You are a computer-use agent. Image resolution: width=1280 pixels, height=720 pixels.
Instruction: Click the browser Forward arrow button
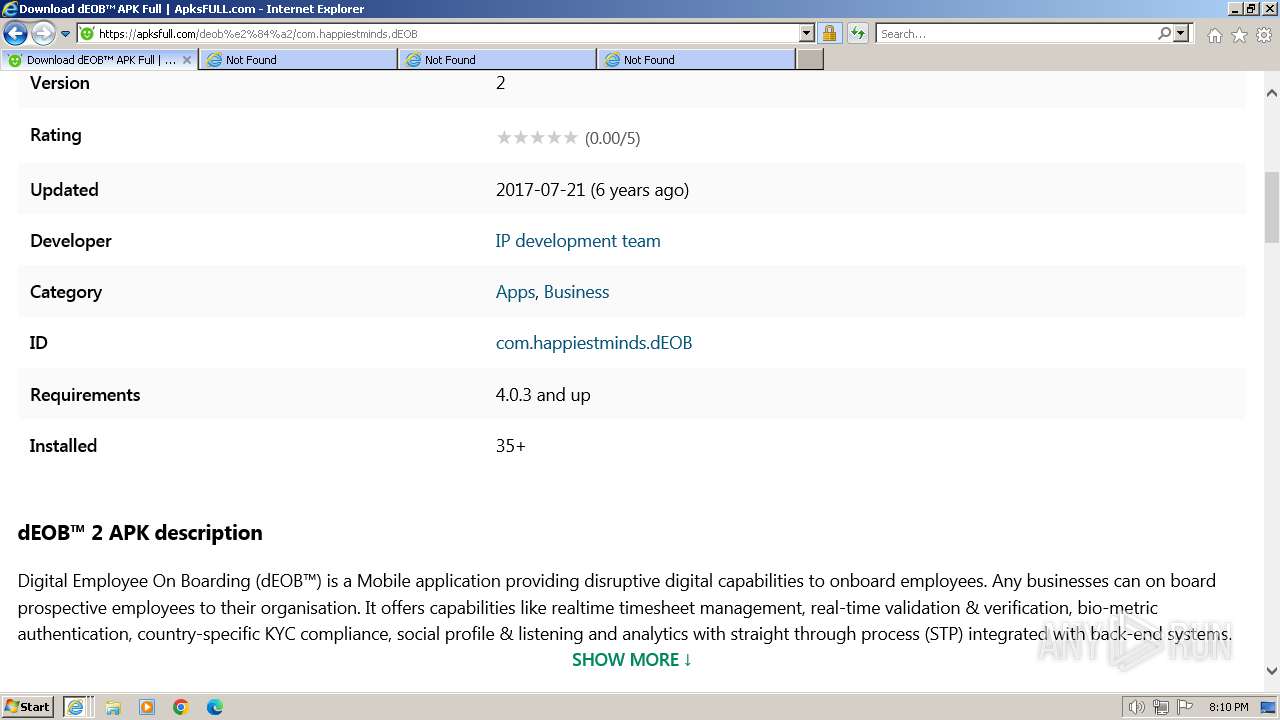(x=43, y=34)
